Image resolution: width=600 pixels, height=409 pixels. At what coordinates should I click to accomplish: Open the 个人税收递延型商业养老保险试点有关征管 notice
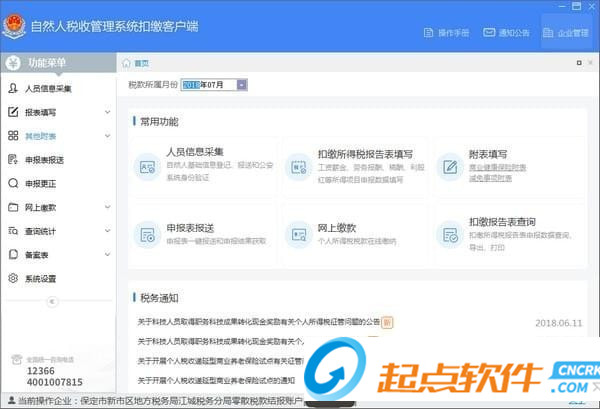tap(220, 361)
